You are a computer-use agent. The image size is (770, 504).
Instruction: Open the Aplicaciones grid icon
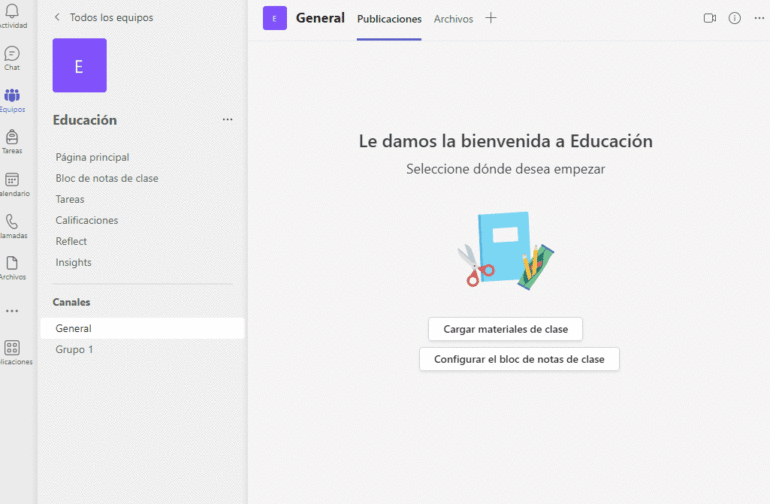click(12, 348)
